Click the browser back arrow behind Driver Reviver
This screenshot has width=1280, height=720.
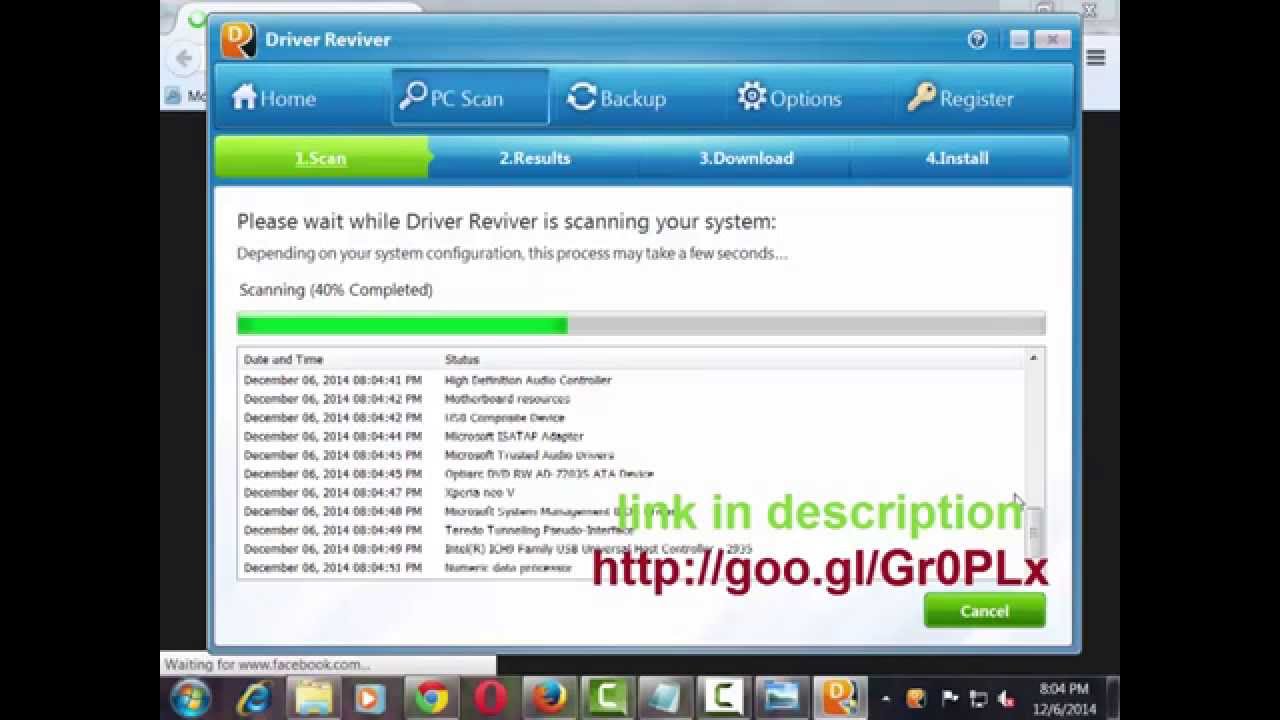click(184, 58)
